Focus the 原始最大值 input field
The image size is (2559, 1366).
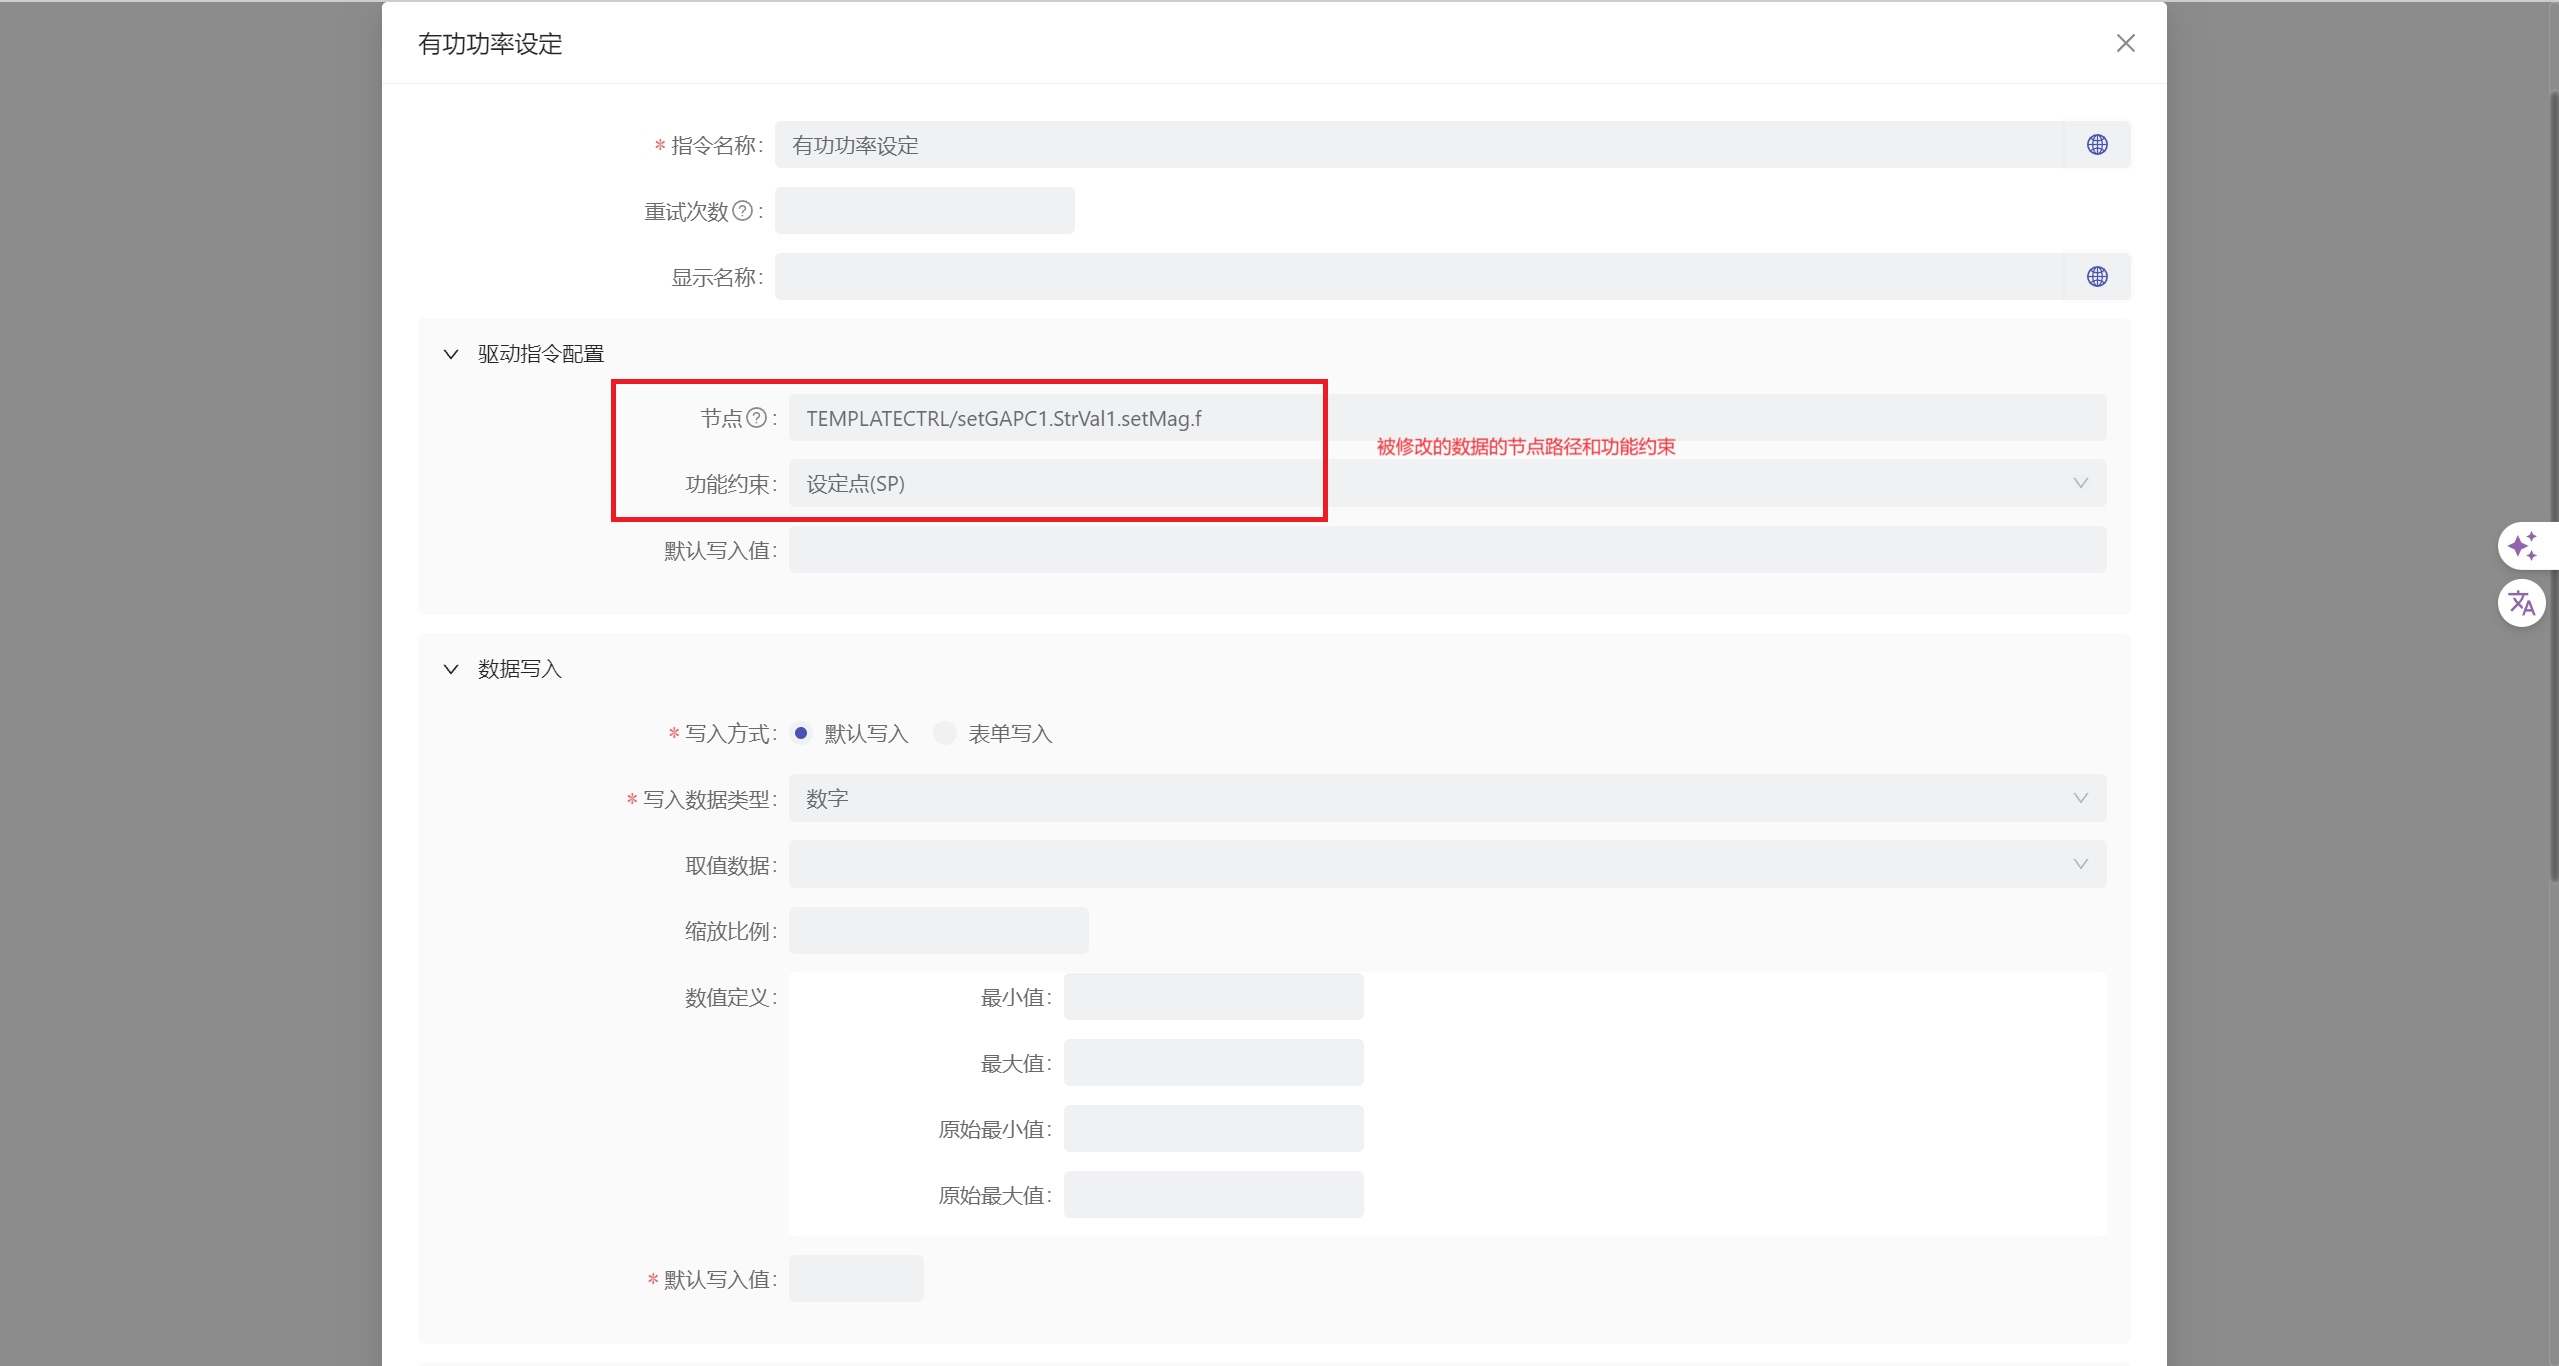pos(1214,1195)
